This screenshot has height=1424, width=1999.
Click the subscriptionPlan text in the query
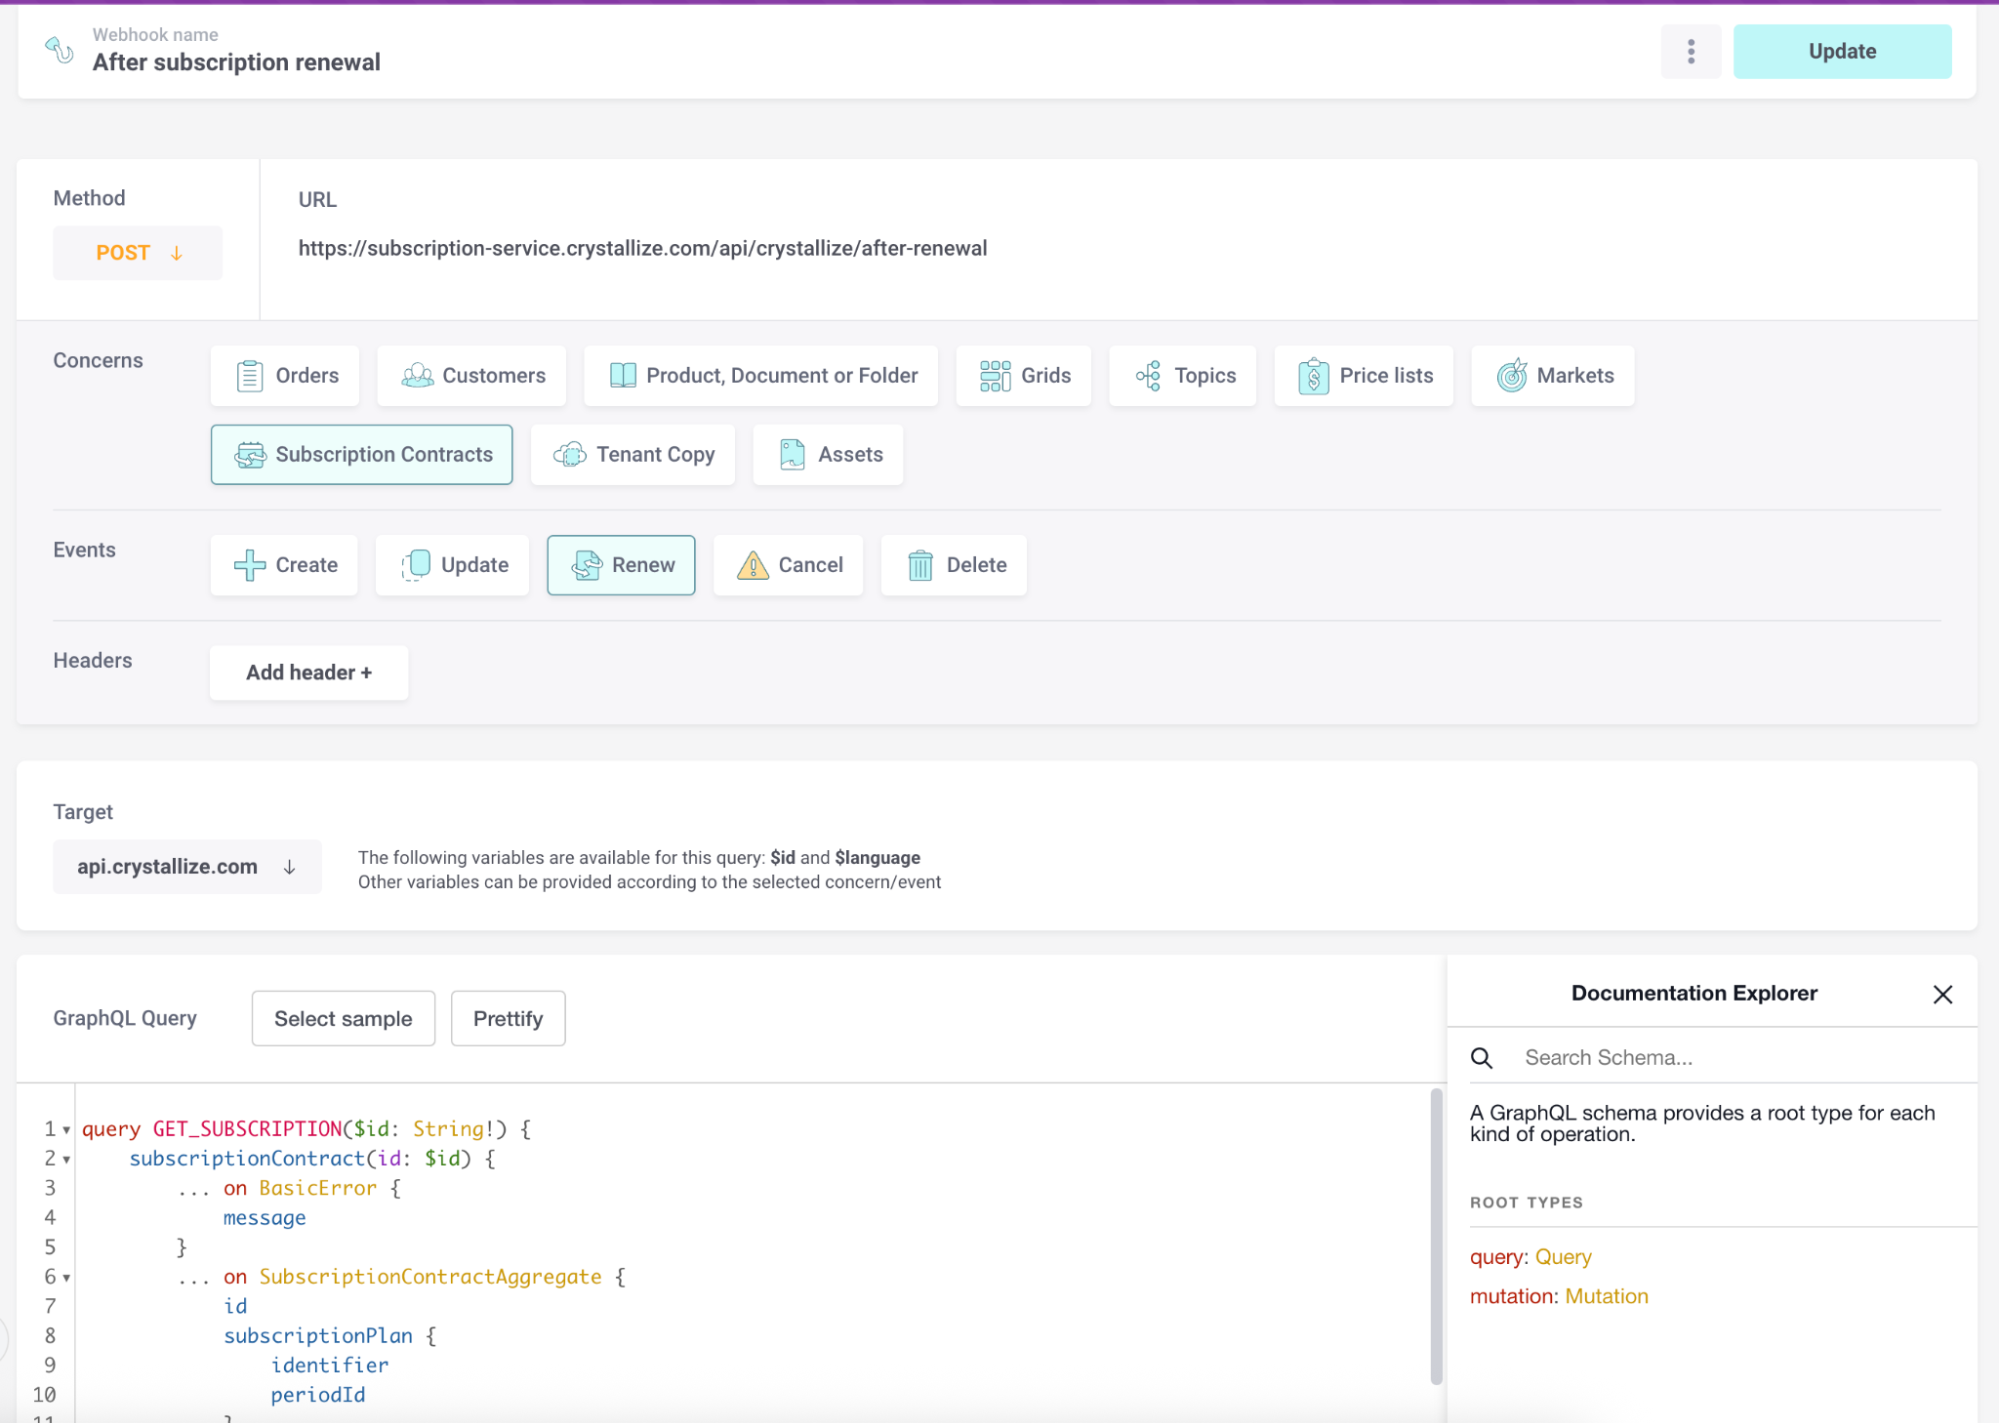[x=318, y=1336]
